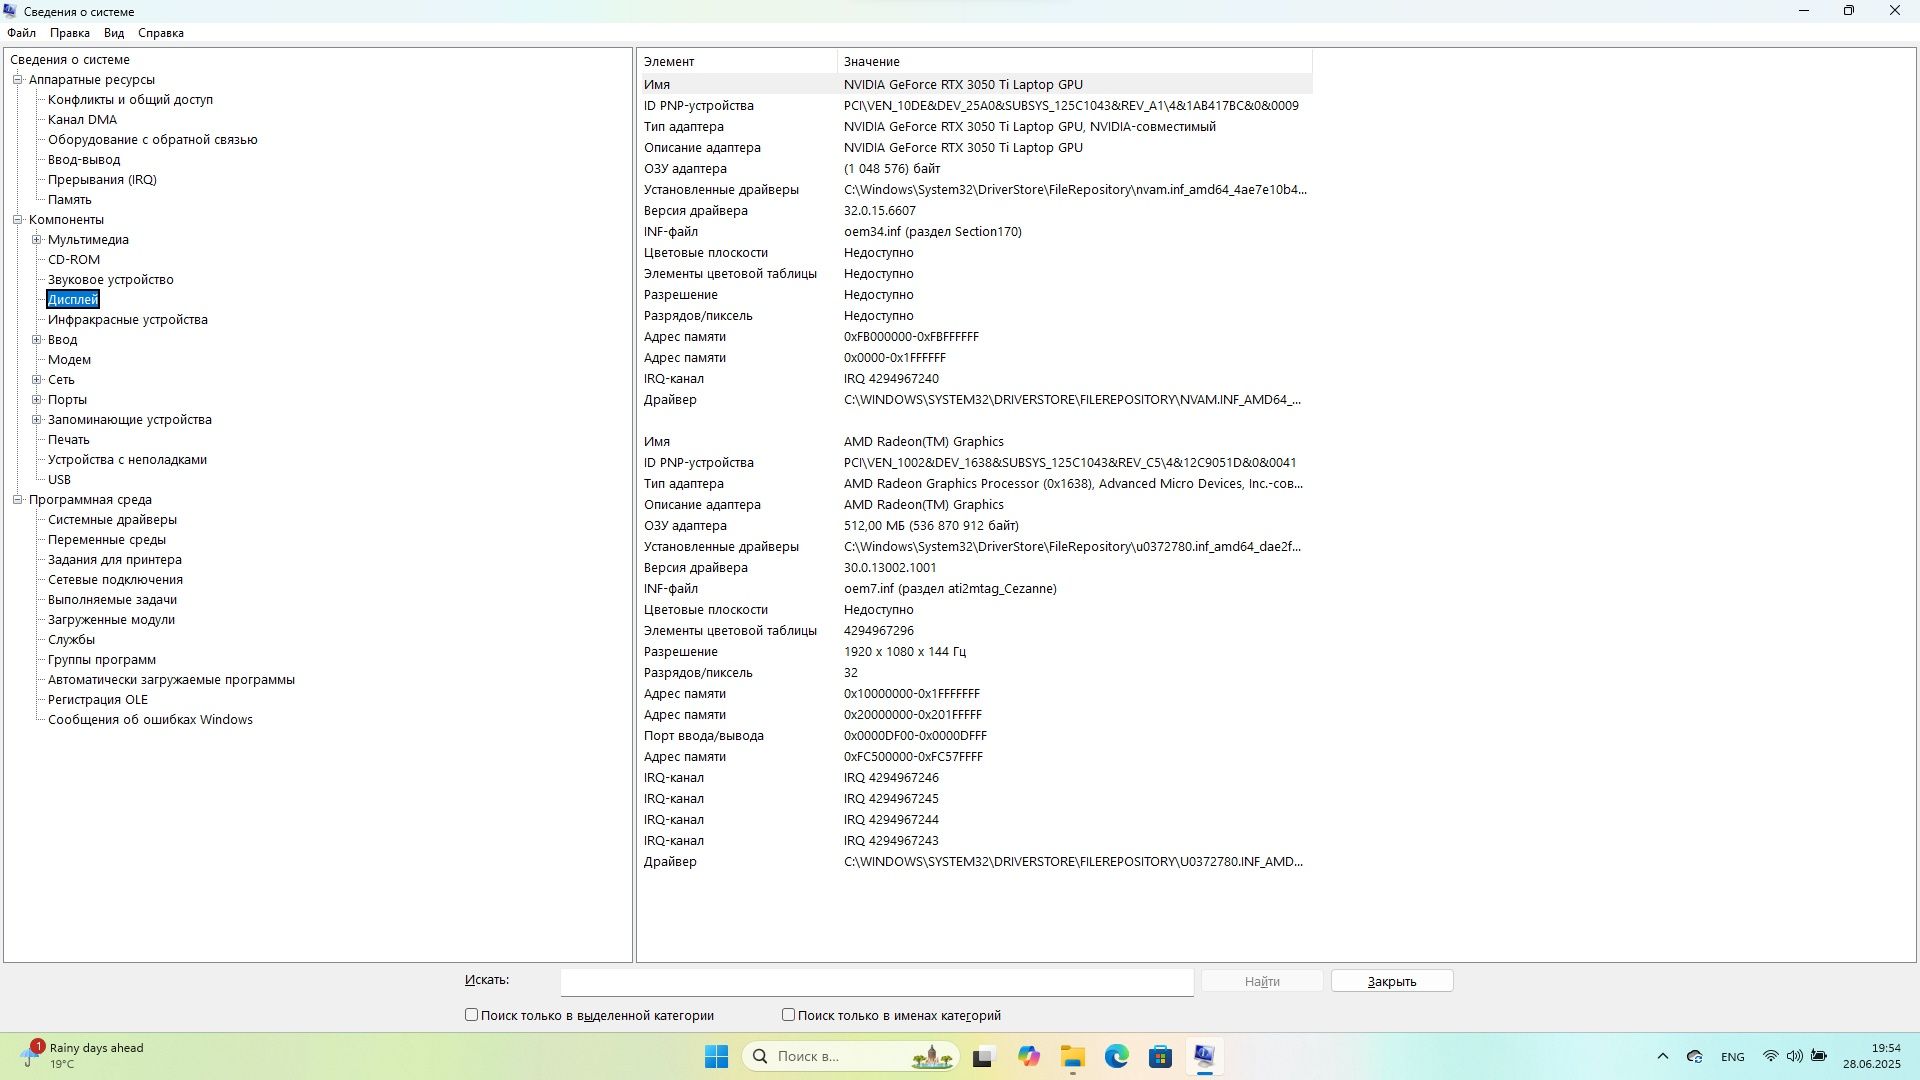Image resolution: width=1920 pixels, height=1080 pixels.
Task: Expand the Порты node
Action: point(37,400)
